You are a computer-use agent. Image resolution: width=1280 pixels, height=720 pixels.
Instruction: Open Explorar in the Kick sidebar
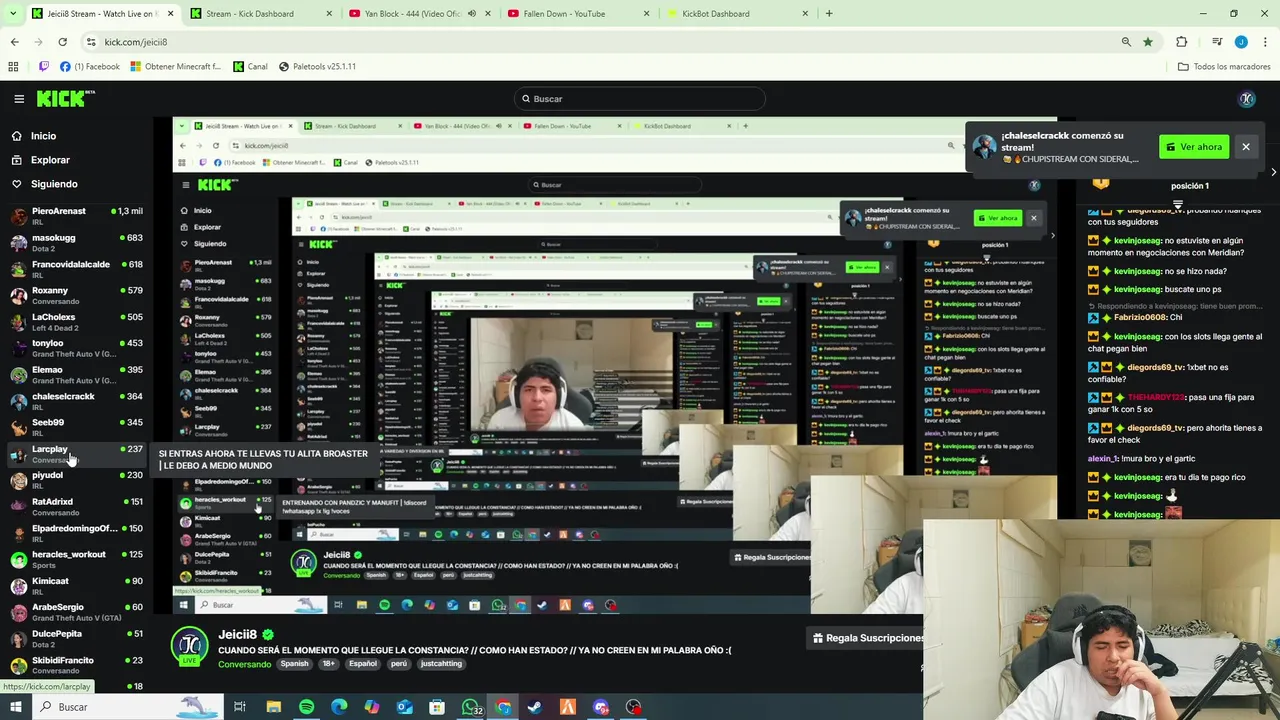point(50,160)
